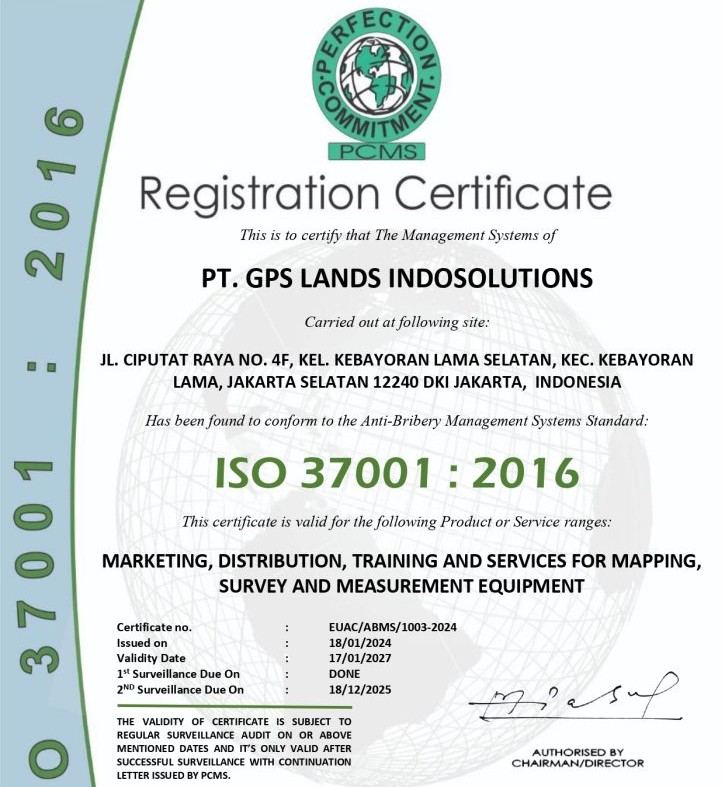Click the 'Validity Date' label

pyautogui.click(x=151, y=658)
